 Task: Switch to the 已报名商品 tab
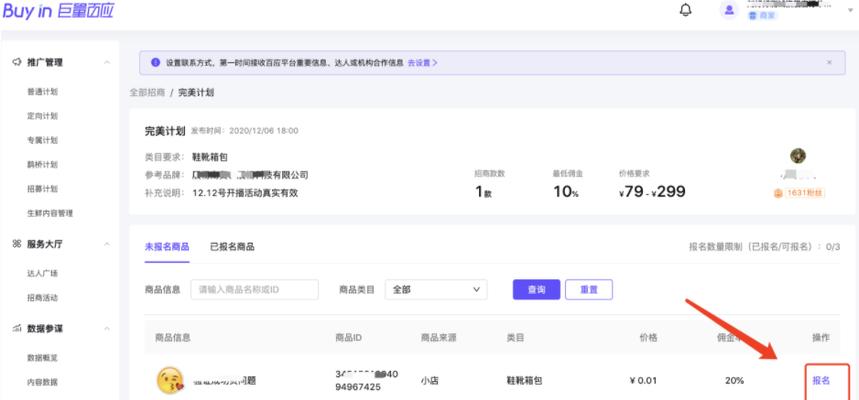[x=232, y=247]
